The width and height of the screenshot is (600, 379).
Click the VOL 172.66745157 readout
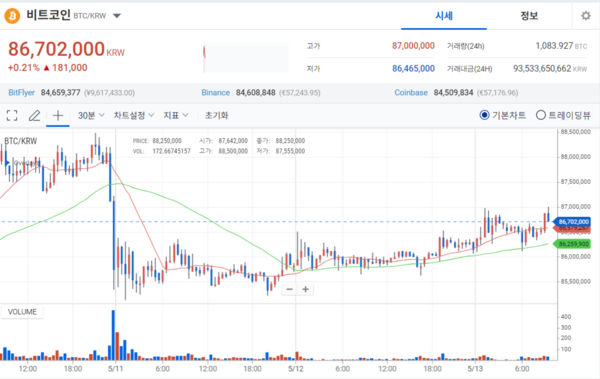[x=161, y=151]
